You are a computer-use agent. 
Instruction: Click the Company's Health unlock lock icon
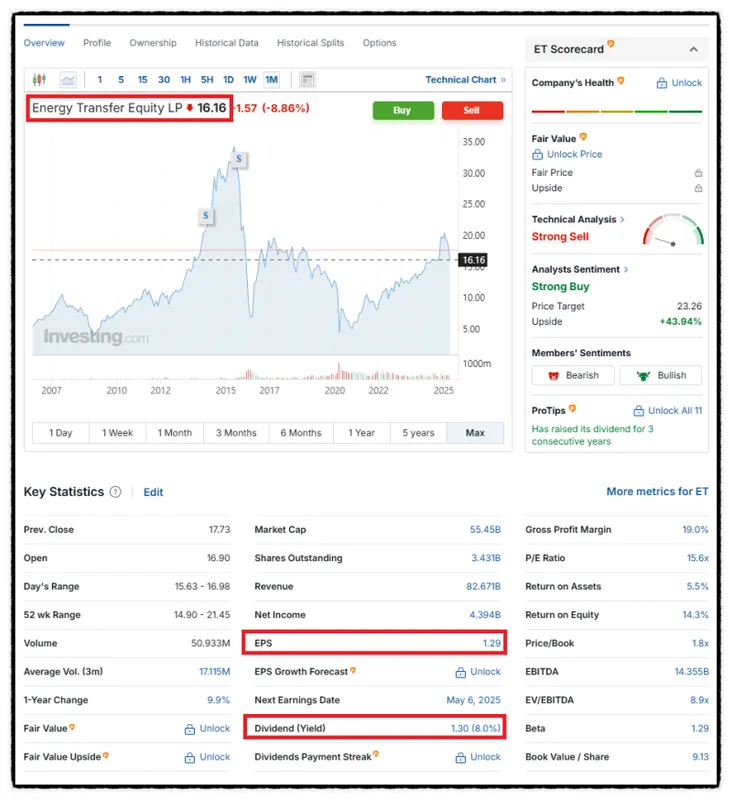(662, 83)
